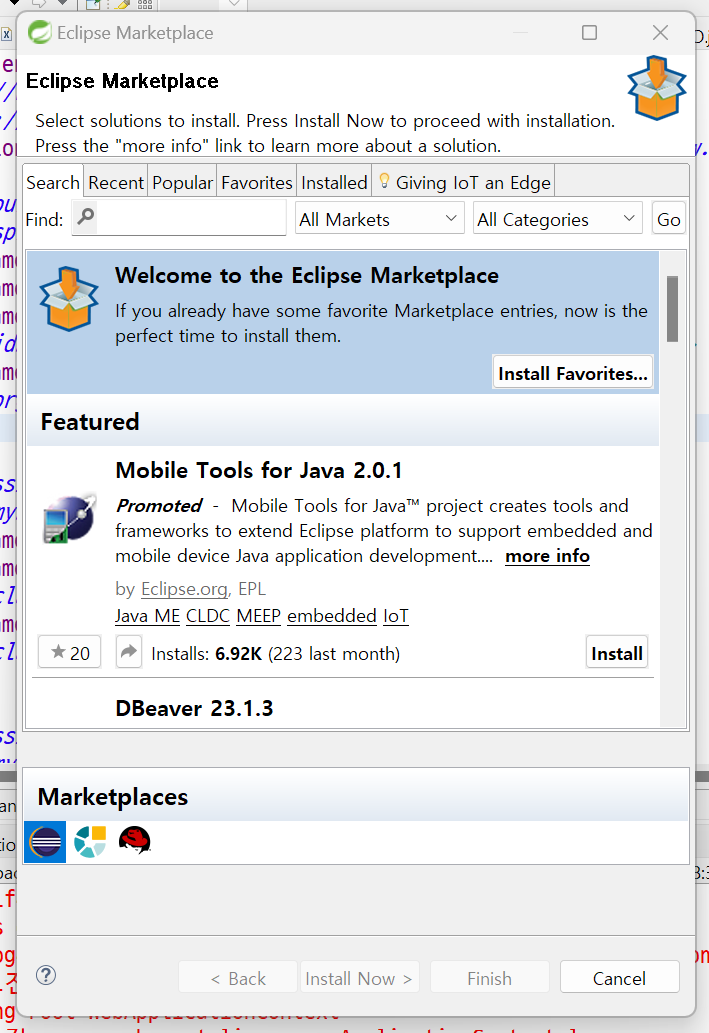Close the Eclipse Marketplace dialog
Image resolution: width=709 pixels, height=1033 pixels.
[660, 32]
